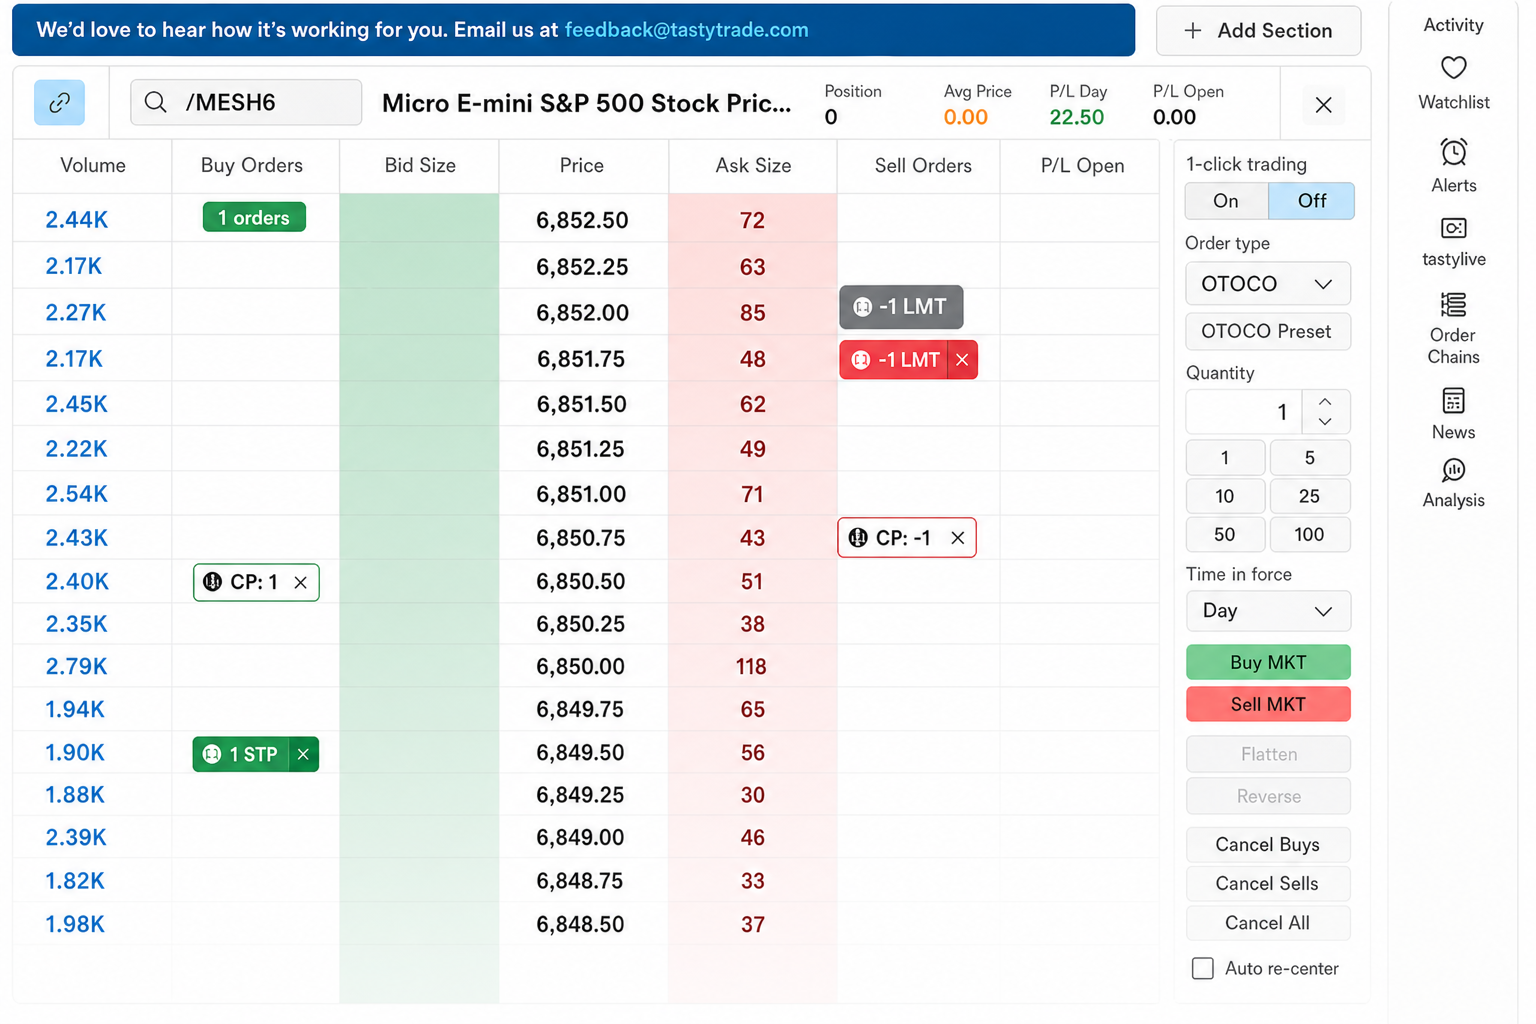Image resolution: width=1536 pixels, height=1024 pixels.
Task: Open the Order Chains sidebar icon
Action: tap(1453, 304)
